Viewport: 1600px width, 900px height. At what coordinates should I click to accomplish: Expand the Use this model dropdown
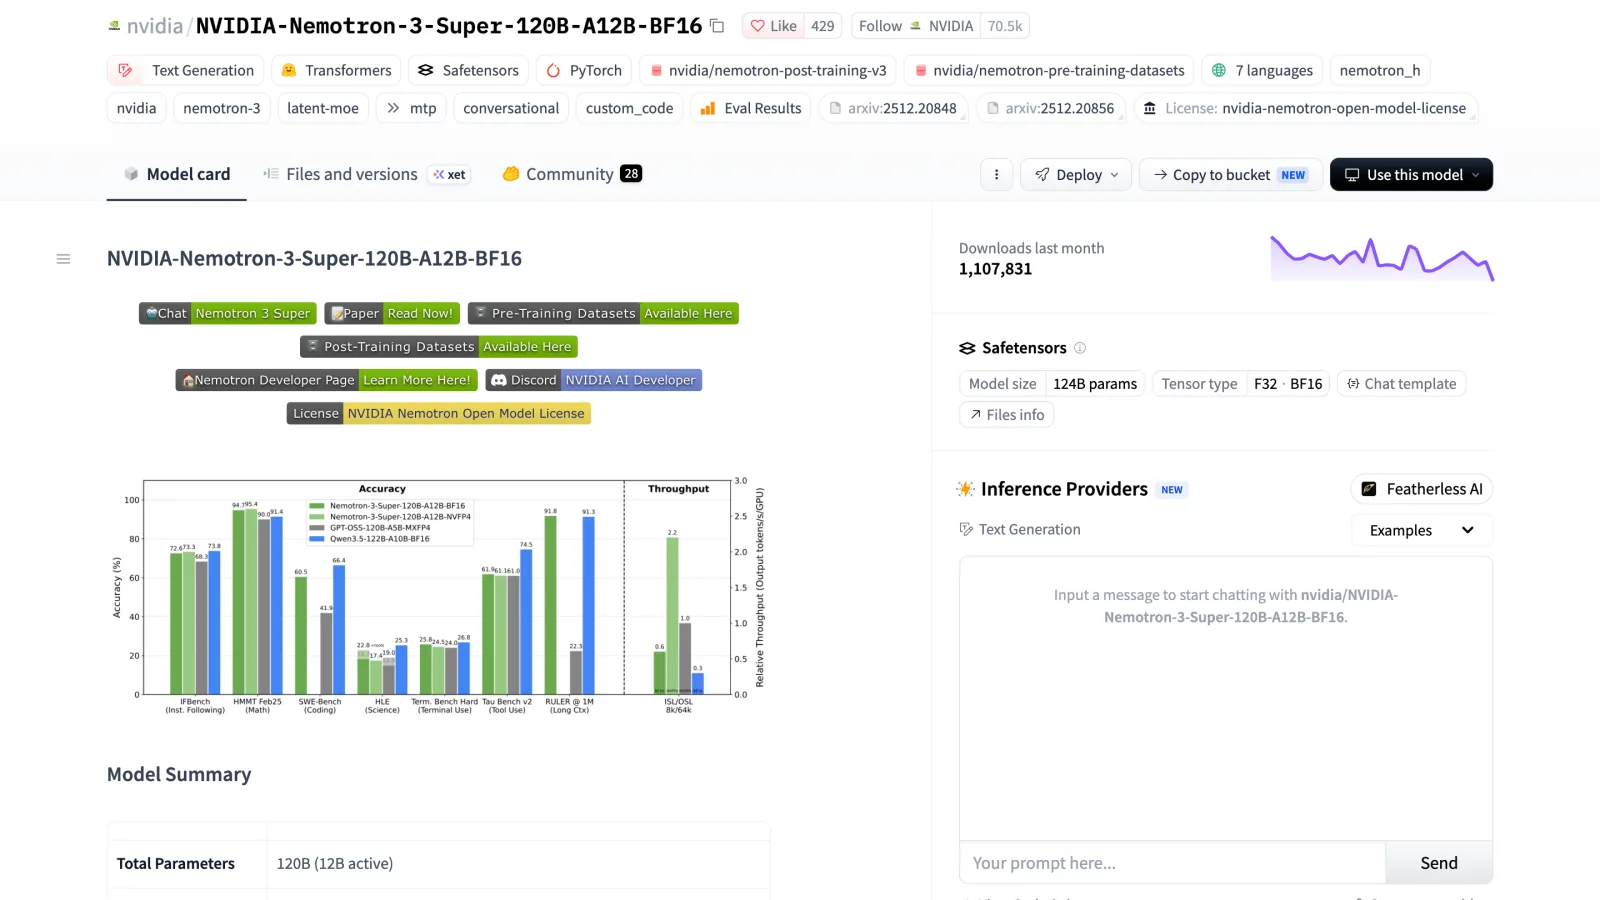tap(1411, 174)
